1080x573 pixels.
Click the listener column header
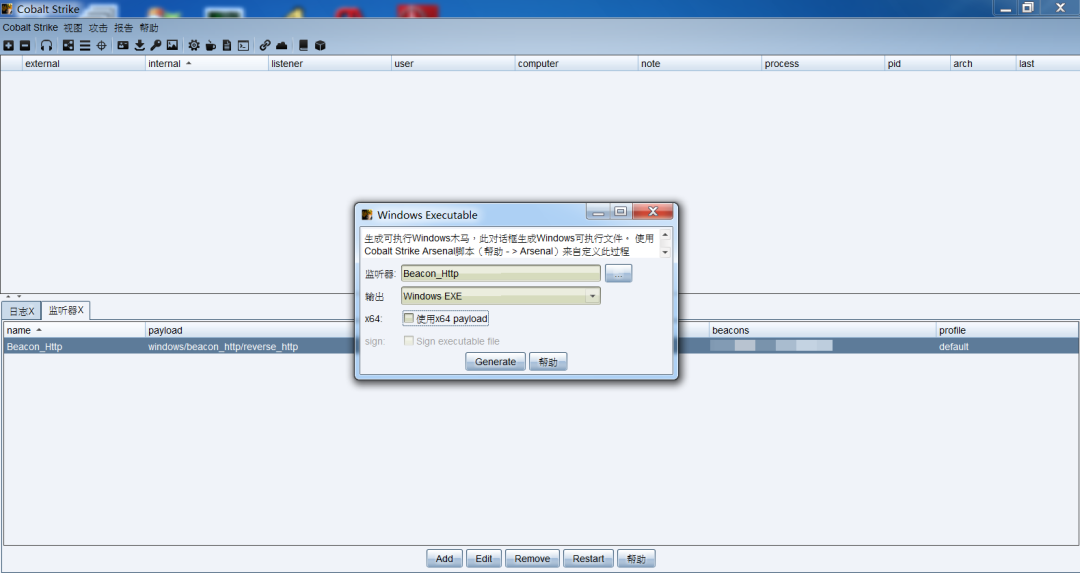(330, 63)
